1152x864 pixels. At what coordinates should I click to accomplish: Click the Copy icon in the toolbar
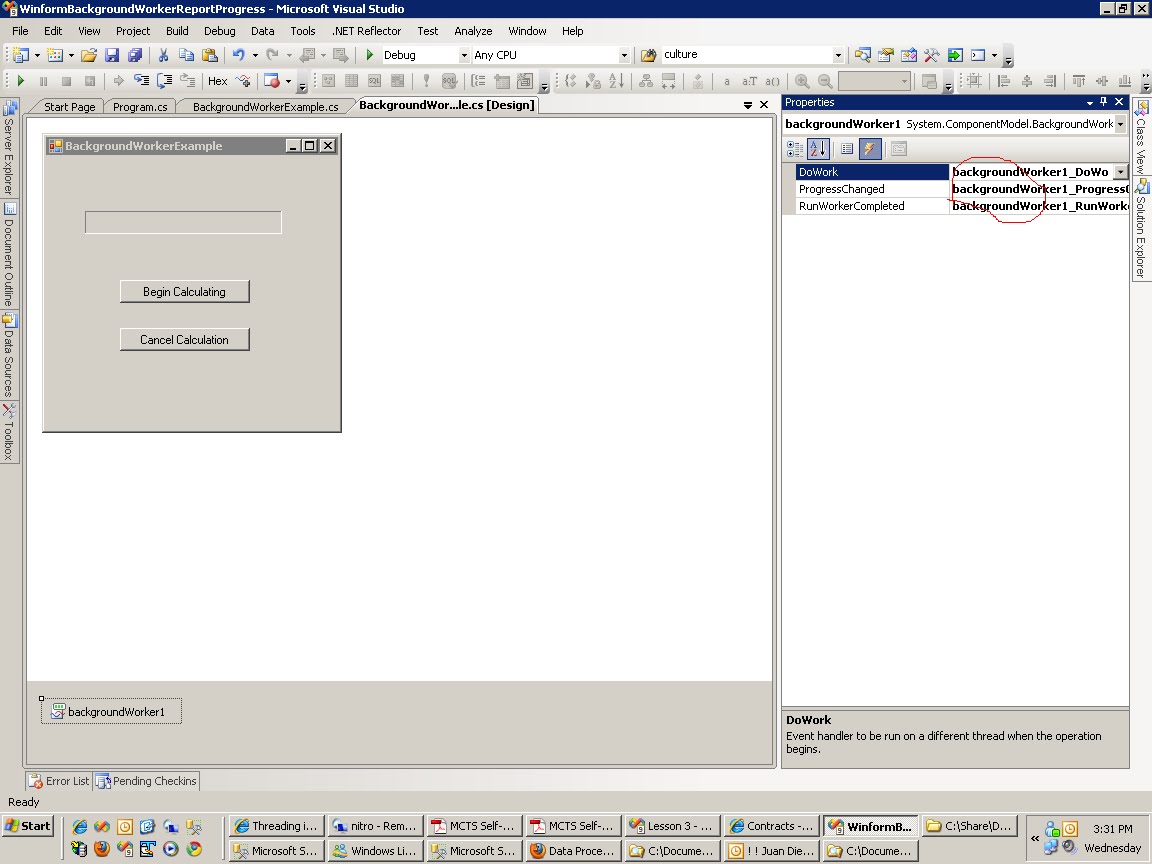pos(187,55)
